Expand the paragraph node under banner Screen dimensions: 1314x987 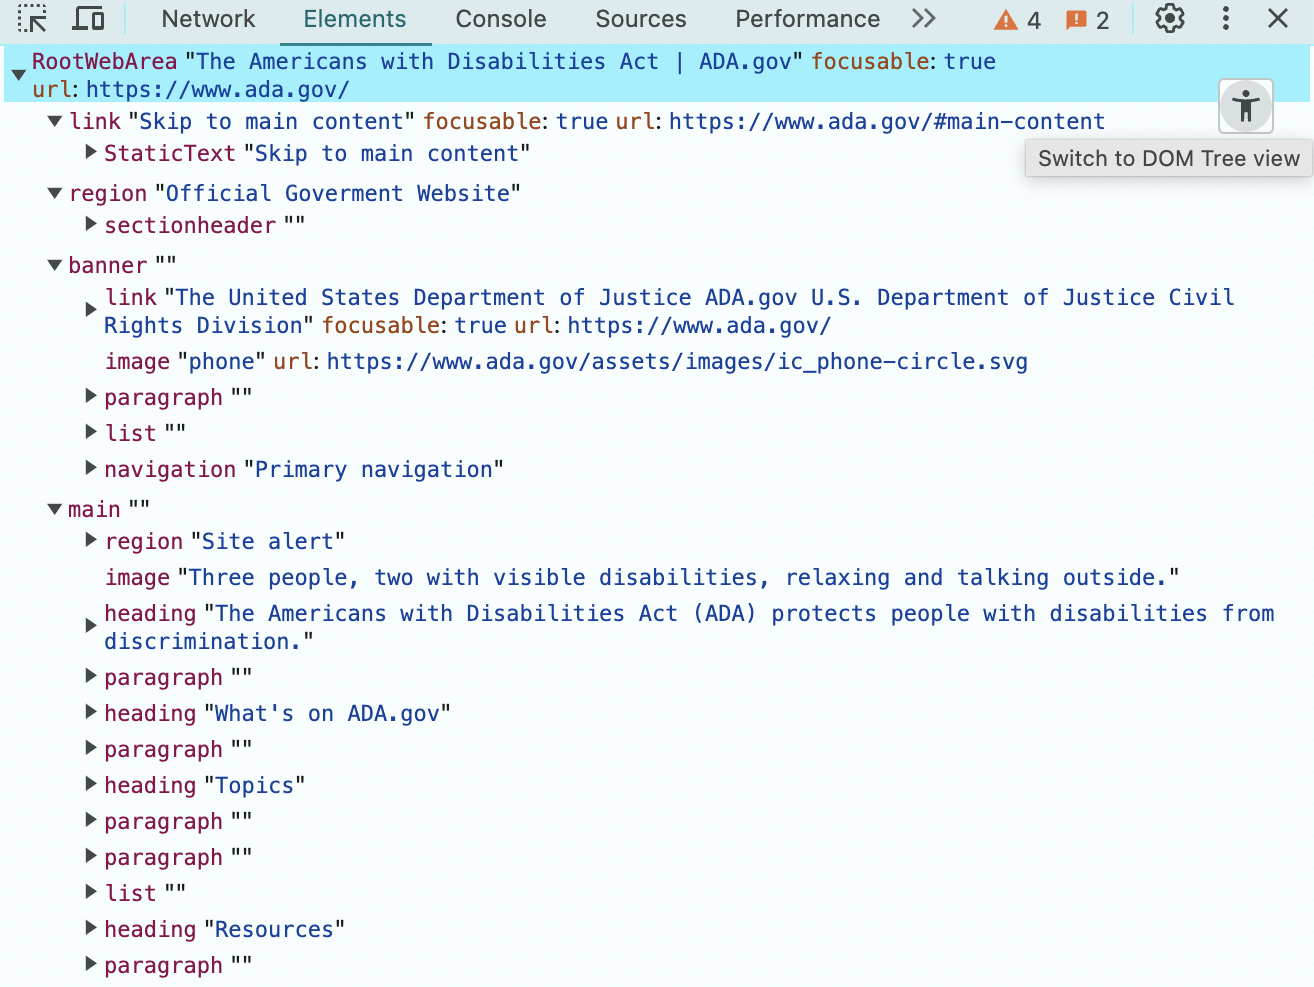click(91, 396)
